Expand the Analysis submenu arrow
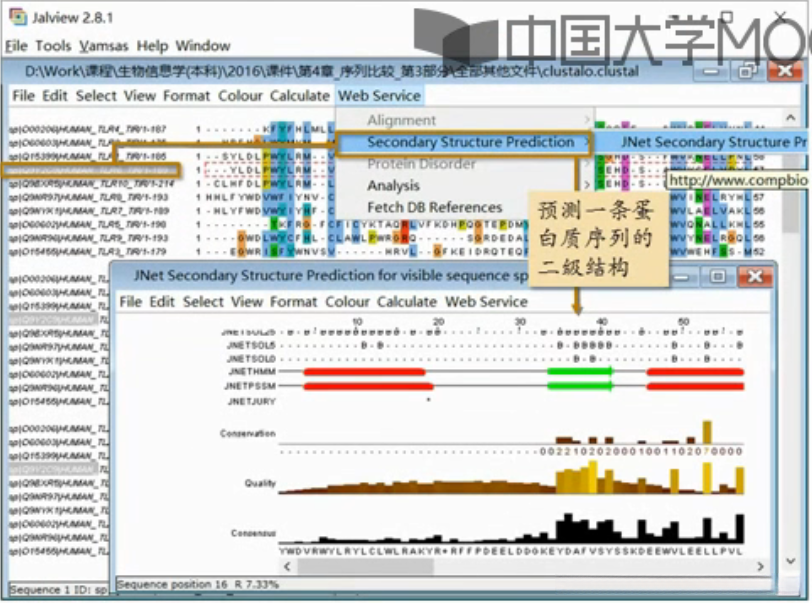Viewport: 812px width, 603px height. click(x=587, y=185)
